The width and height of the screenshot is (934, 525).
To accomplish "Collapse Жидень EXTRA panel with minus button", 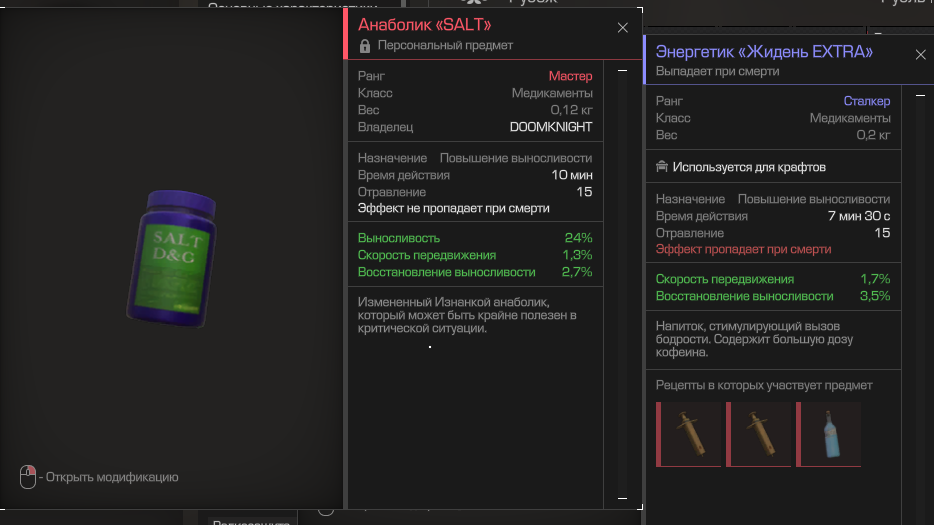I will 920,95.
